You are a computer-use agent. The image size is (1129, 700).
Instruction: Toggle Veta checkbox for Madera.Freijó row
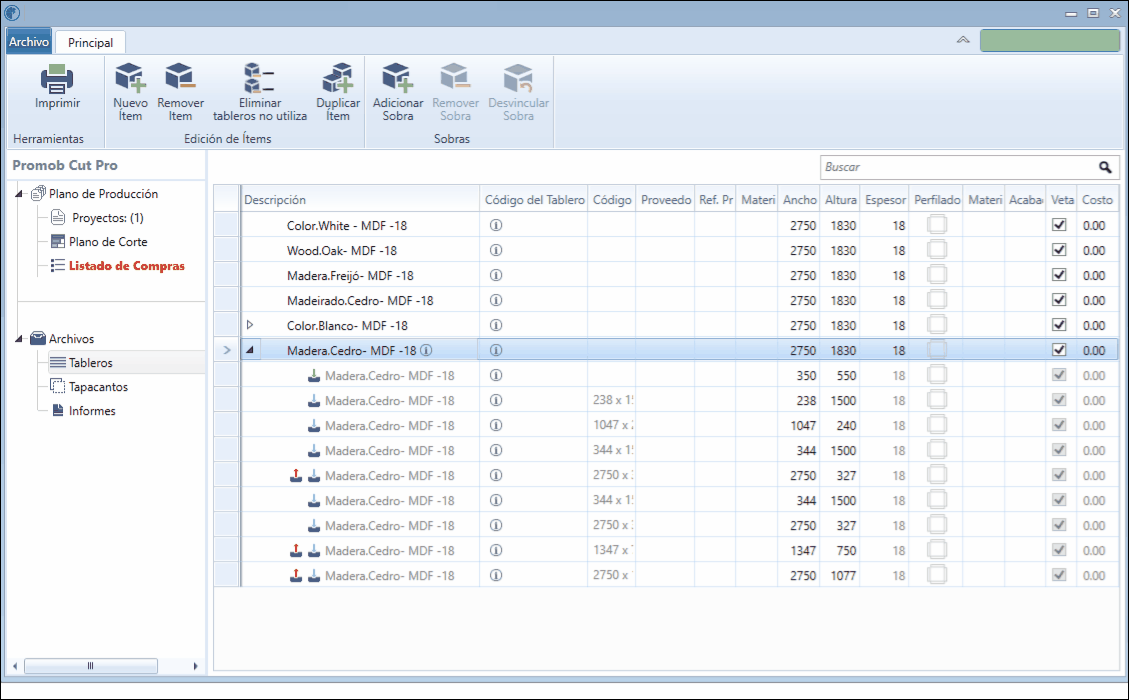[1059, 275]
